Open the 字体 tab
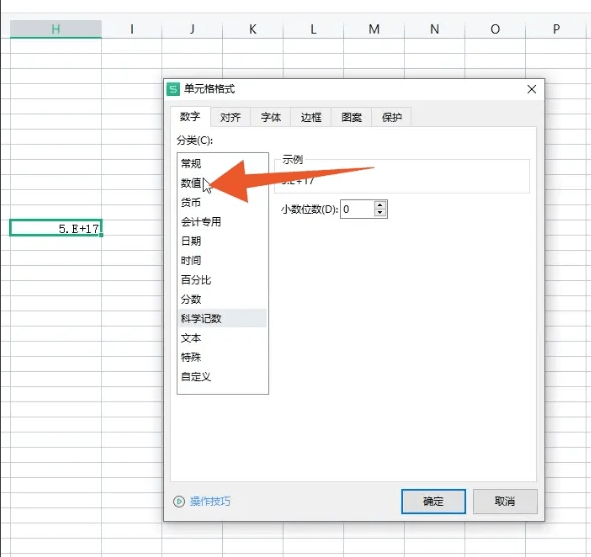The width and height of the screenshot is (591, 557). click(271, 117)
